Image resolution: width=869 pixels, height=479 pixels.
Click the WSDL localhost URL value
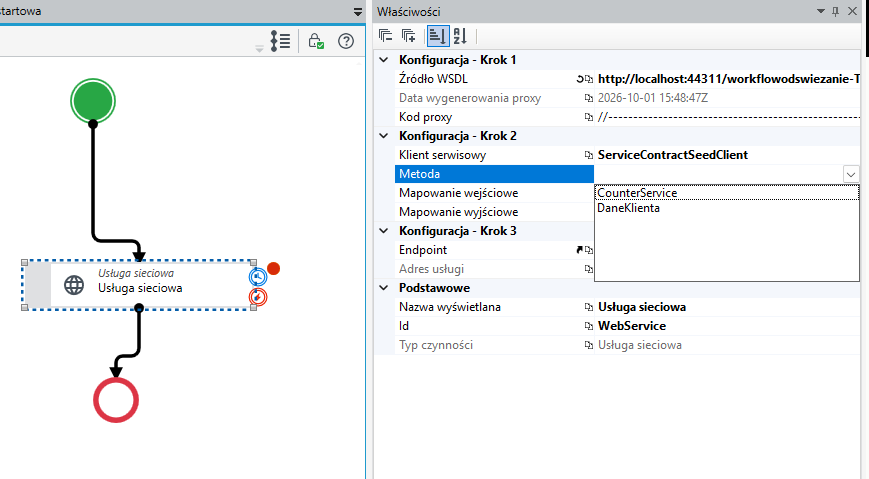[x=729, y=79]
